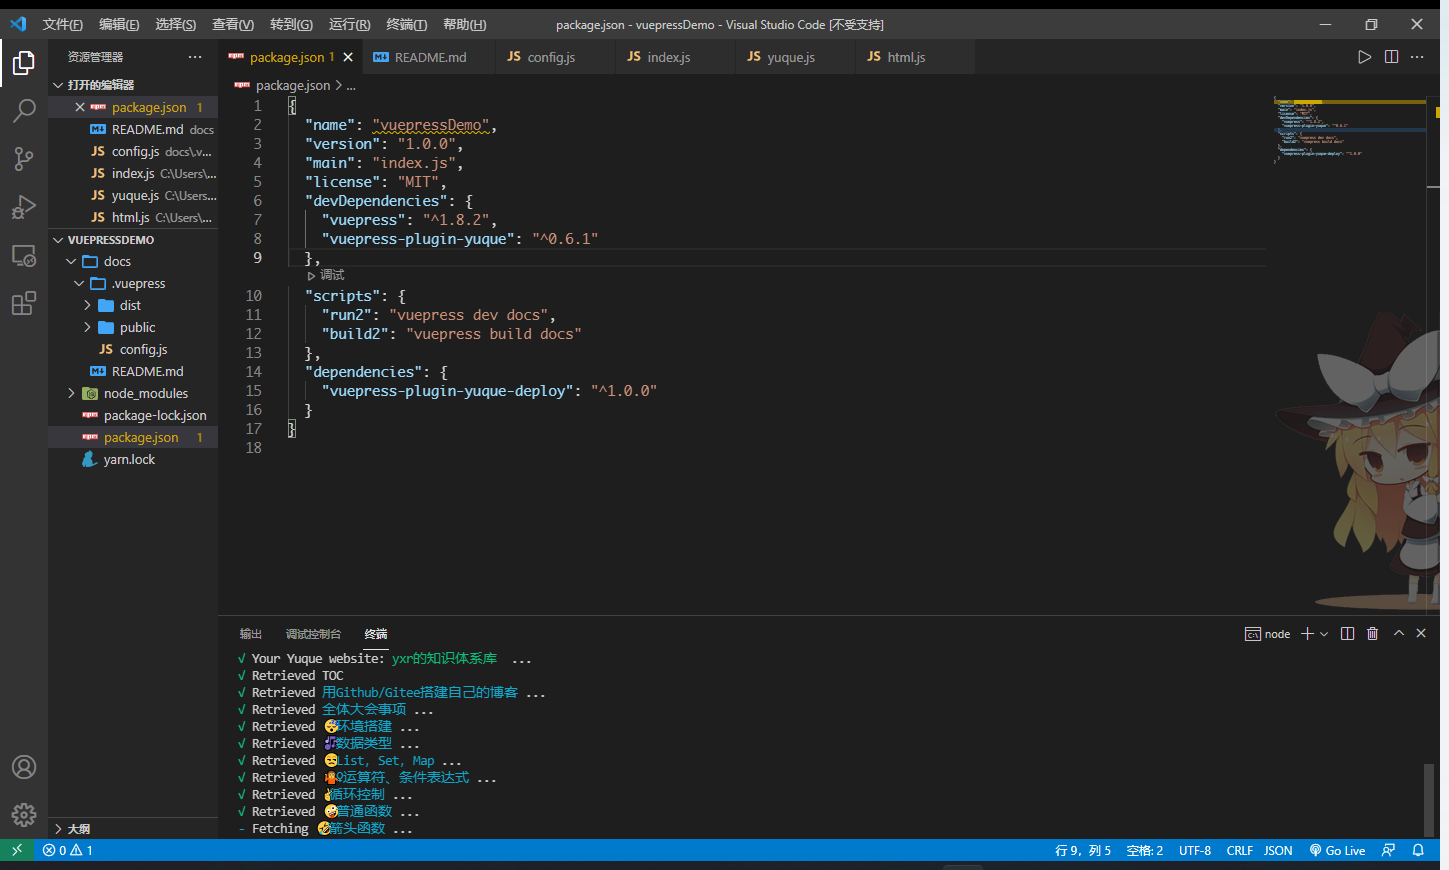Image resolution: width=1449 pixels, height=870 pixels.
Task: Open the Run and Debug view
Action: coord(24,207)
